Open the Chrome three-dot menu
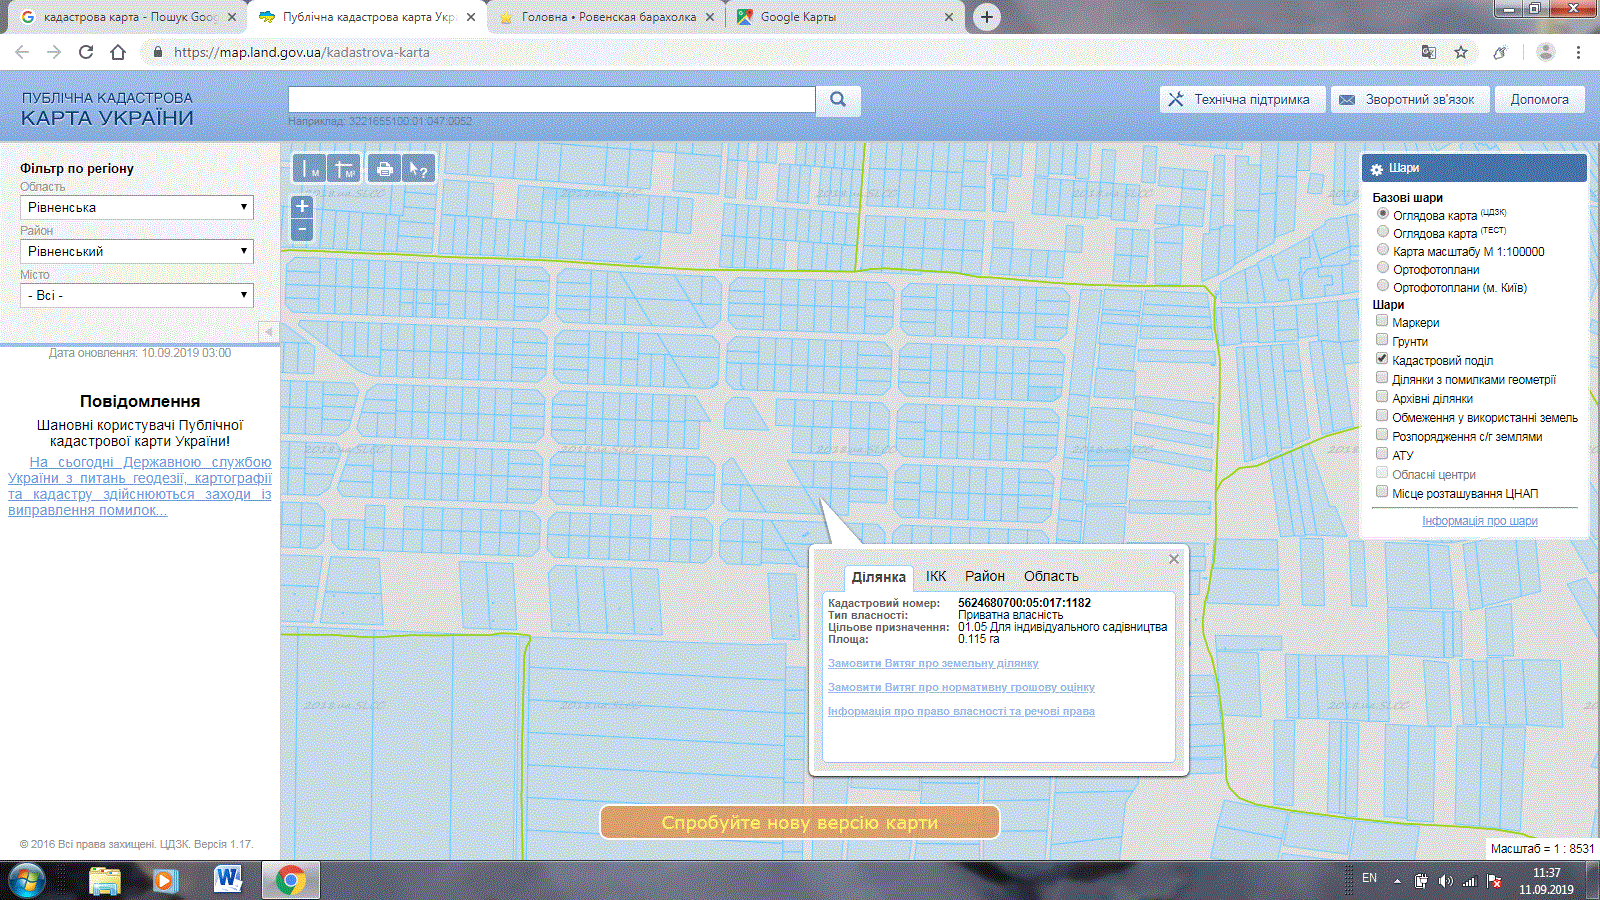This screenshot has height=900, width=1600. click(x=1578, y=52)
